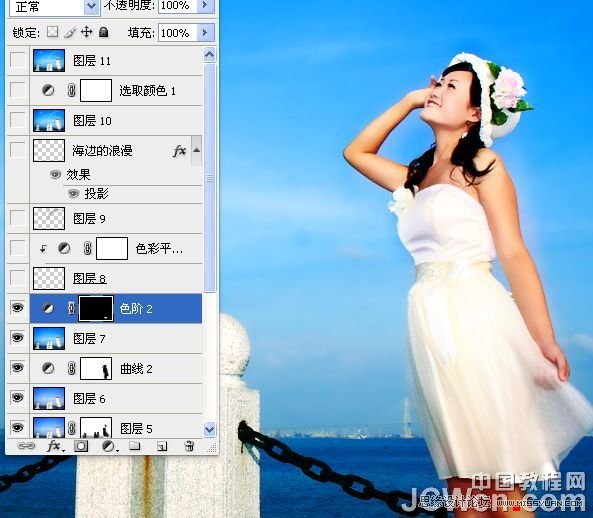Click the link layers icon at panel bottom
The width and height of the screenshot is (593, 518).
pyautogui.click(x=26, y=446)
